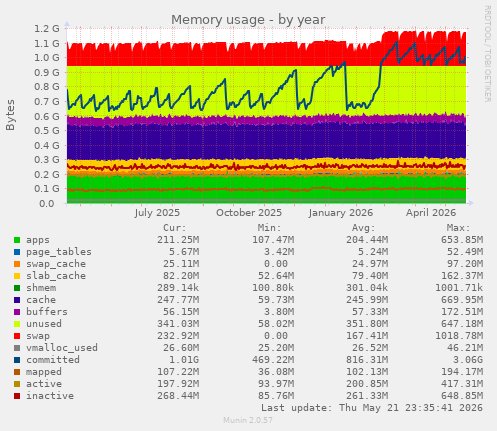Select the mapped legend label
497x431 pixels.
tap(44, 372)
